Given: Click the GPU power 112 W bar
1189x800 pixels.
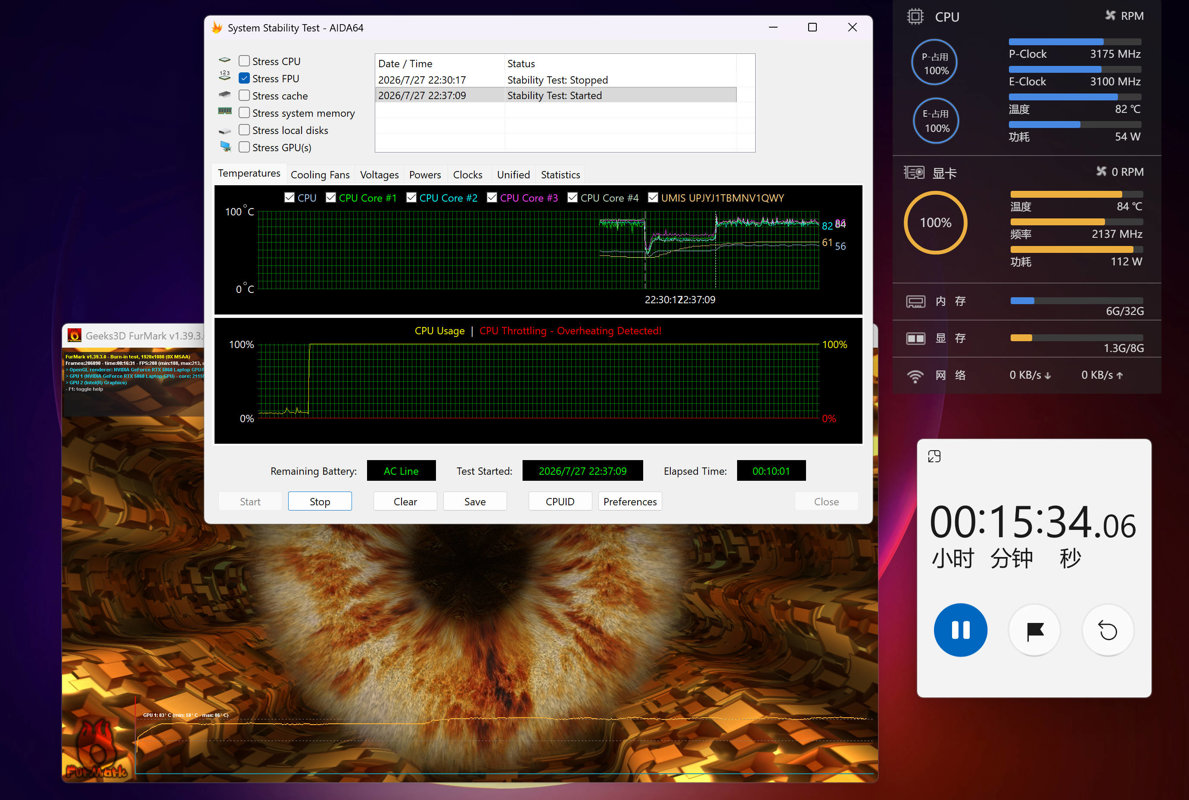Looking at the screenshot, I should click(x=1076, y=249).
